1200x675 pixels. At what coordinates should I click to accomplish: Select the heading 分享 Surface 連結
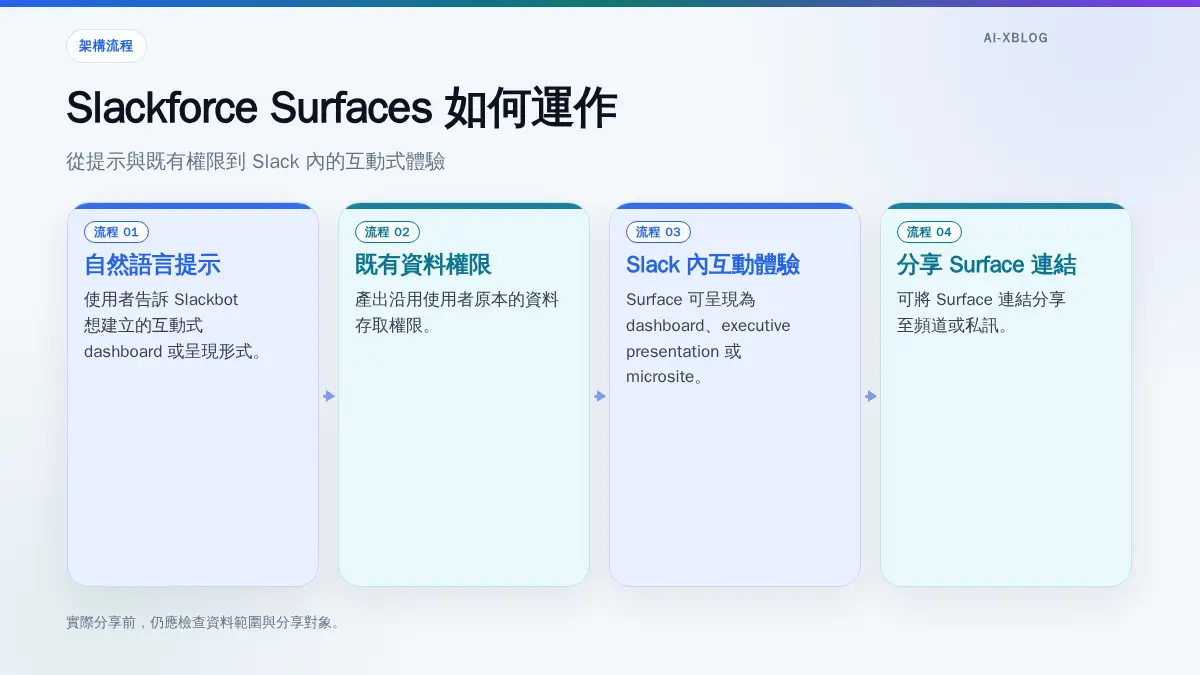(x=987, y=265)
